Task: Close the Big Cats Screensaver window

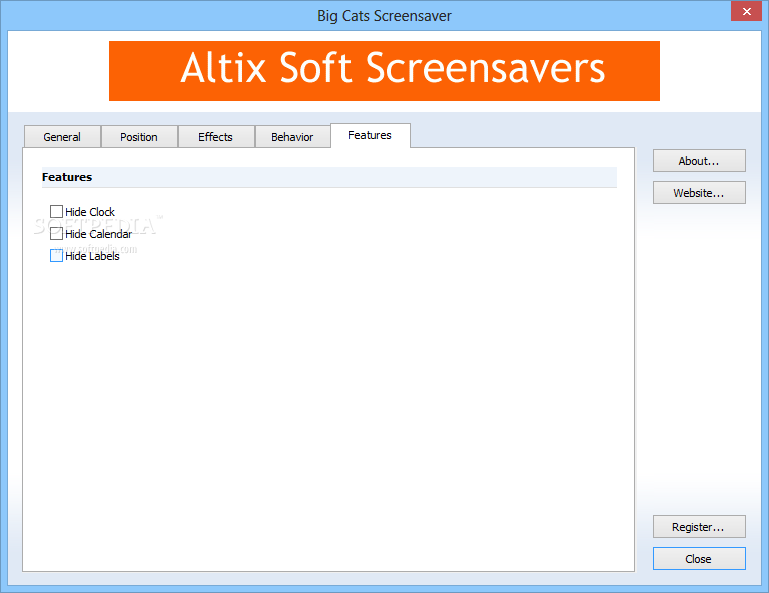Action: tap(746, 11)
